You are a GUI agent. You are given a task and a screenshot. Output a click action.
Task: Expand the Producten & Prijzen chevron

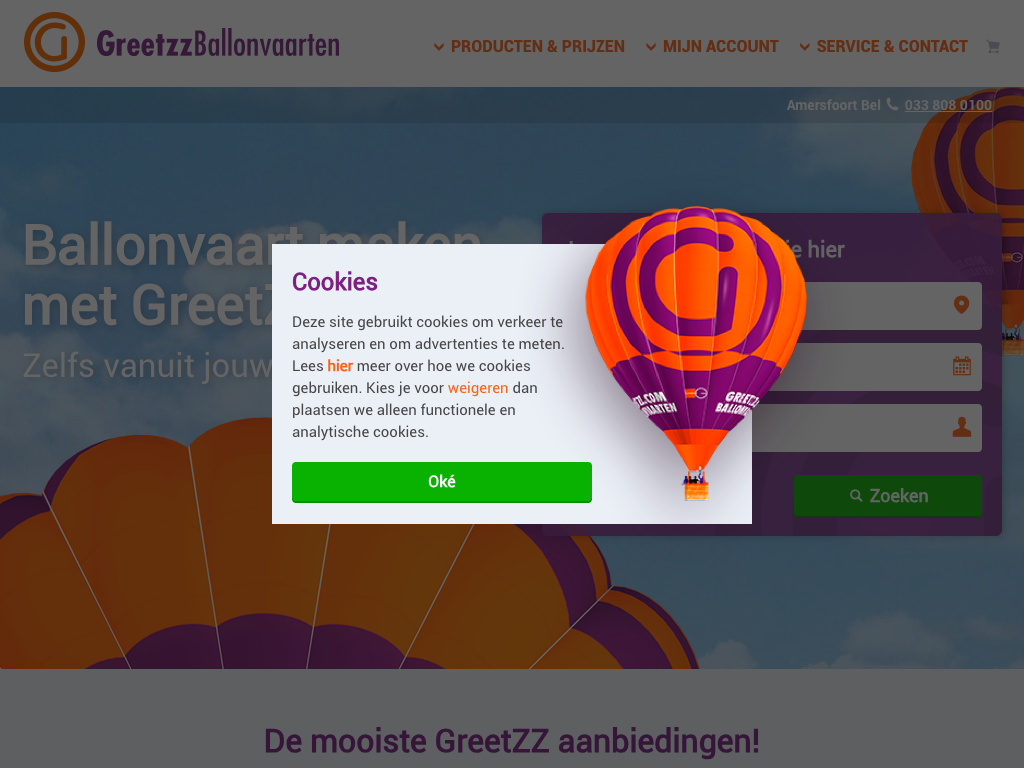pos(439,47)
